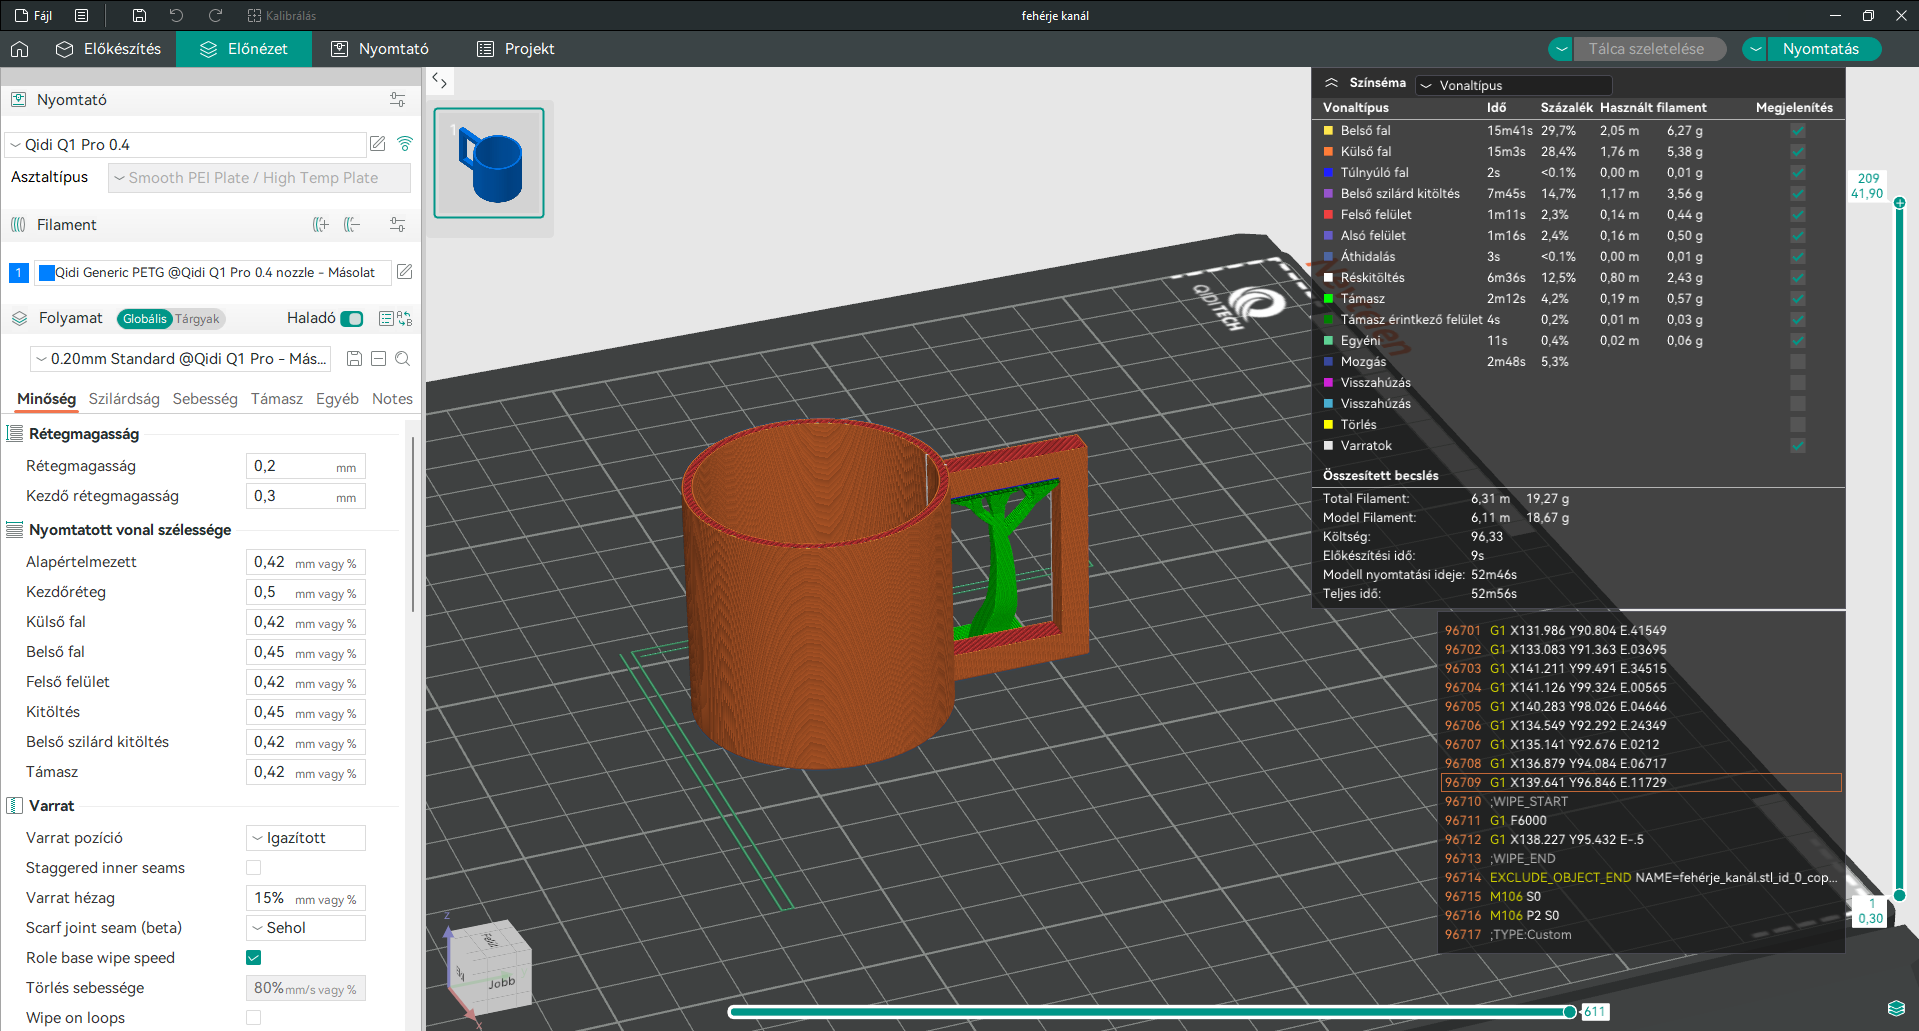Click the undo arrow icon

coord(176,15)
